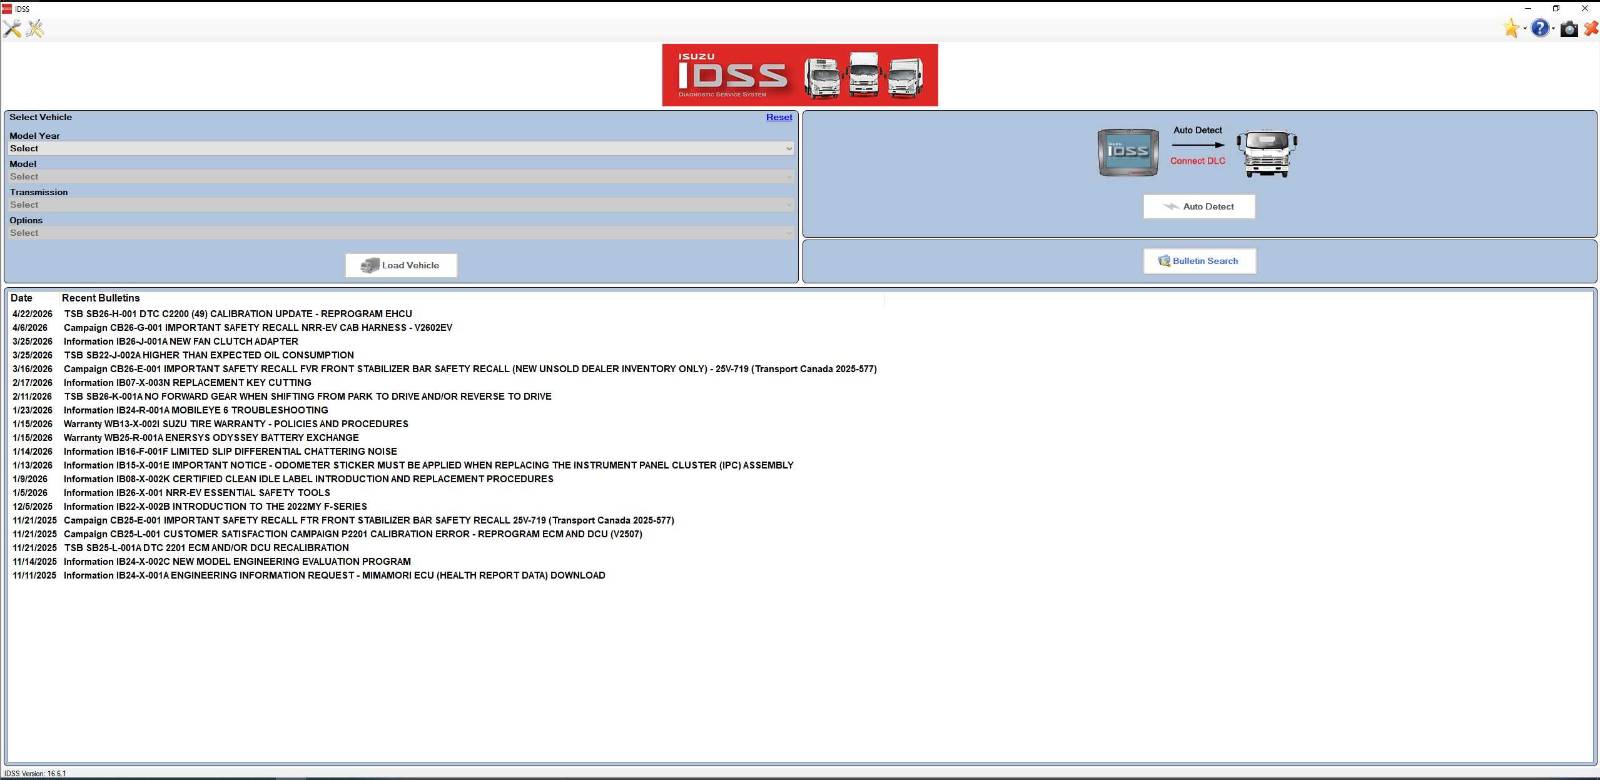Open the wrench and screwdriver tools icon
This screenshot has height=780, width=1600.
pyautogui.click(x=12, y=29)
